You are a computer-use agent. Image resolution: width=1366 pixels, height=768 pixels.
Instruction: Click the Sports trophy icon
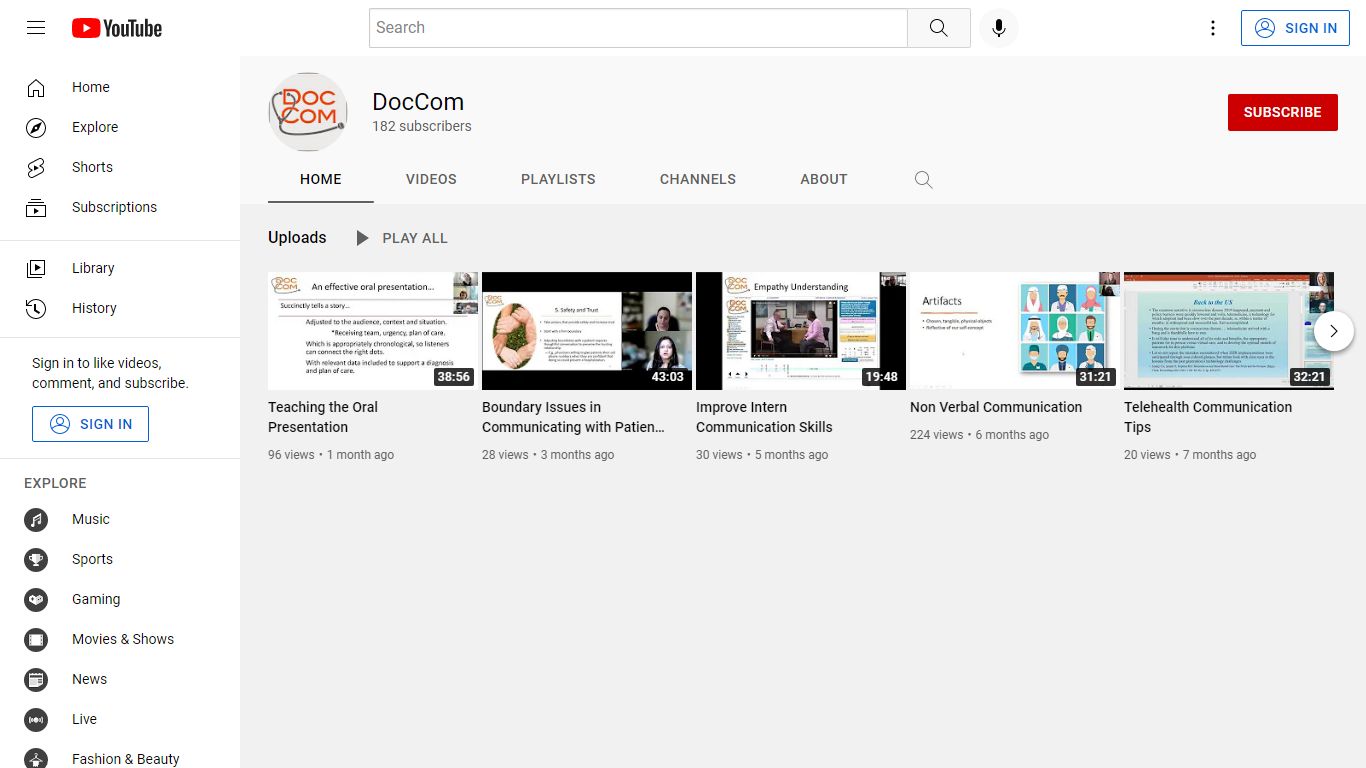point(36,559)
